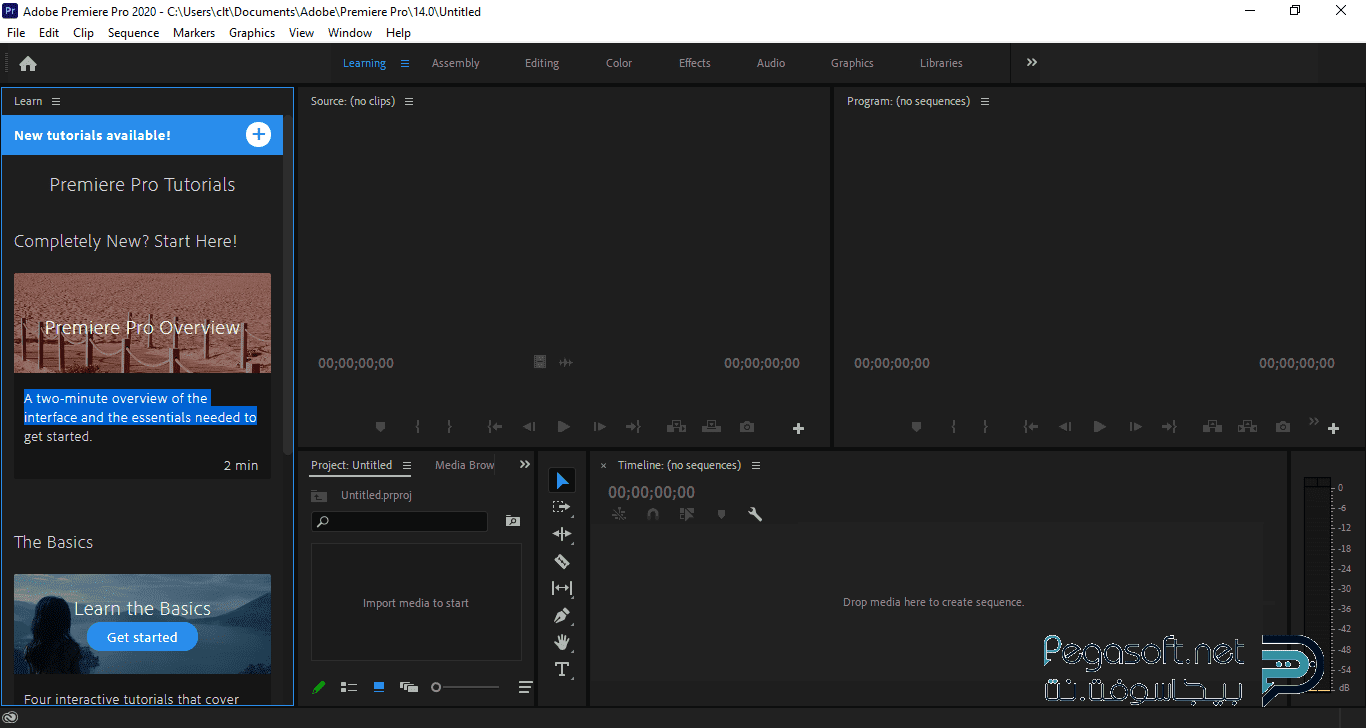
Task: Click the parent folder icon beside Untitled.prproj
Action: [319, 495]
